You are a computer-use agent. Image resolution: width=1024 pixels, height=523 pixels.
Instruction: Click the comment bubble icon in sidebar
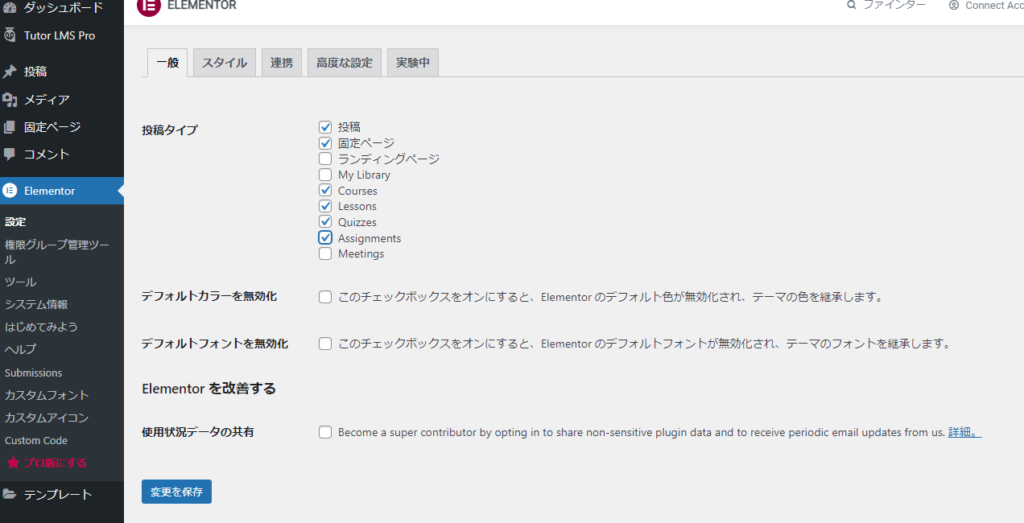click(x=9, y=154)
